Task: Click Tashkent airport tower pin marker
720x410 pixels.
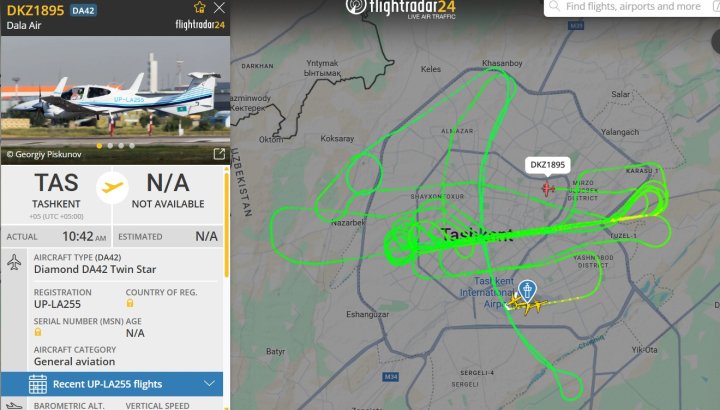Action: click(x=527, y=292)
